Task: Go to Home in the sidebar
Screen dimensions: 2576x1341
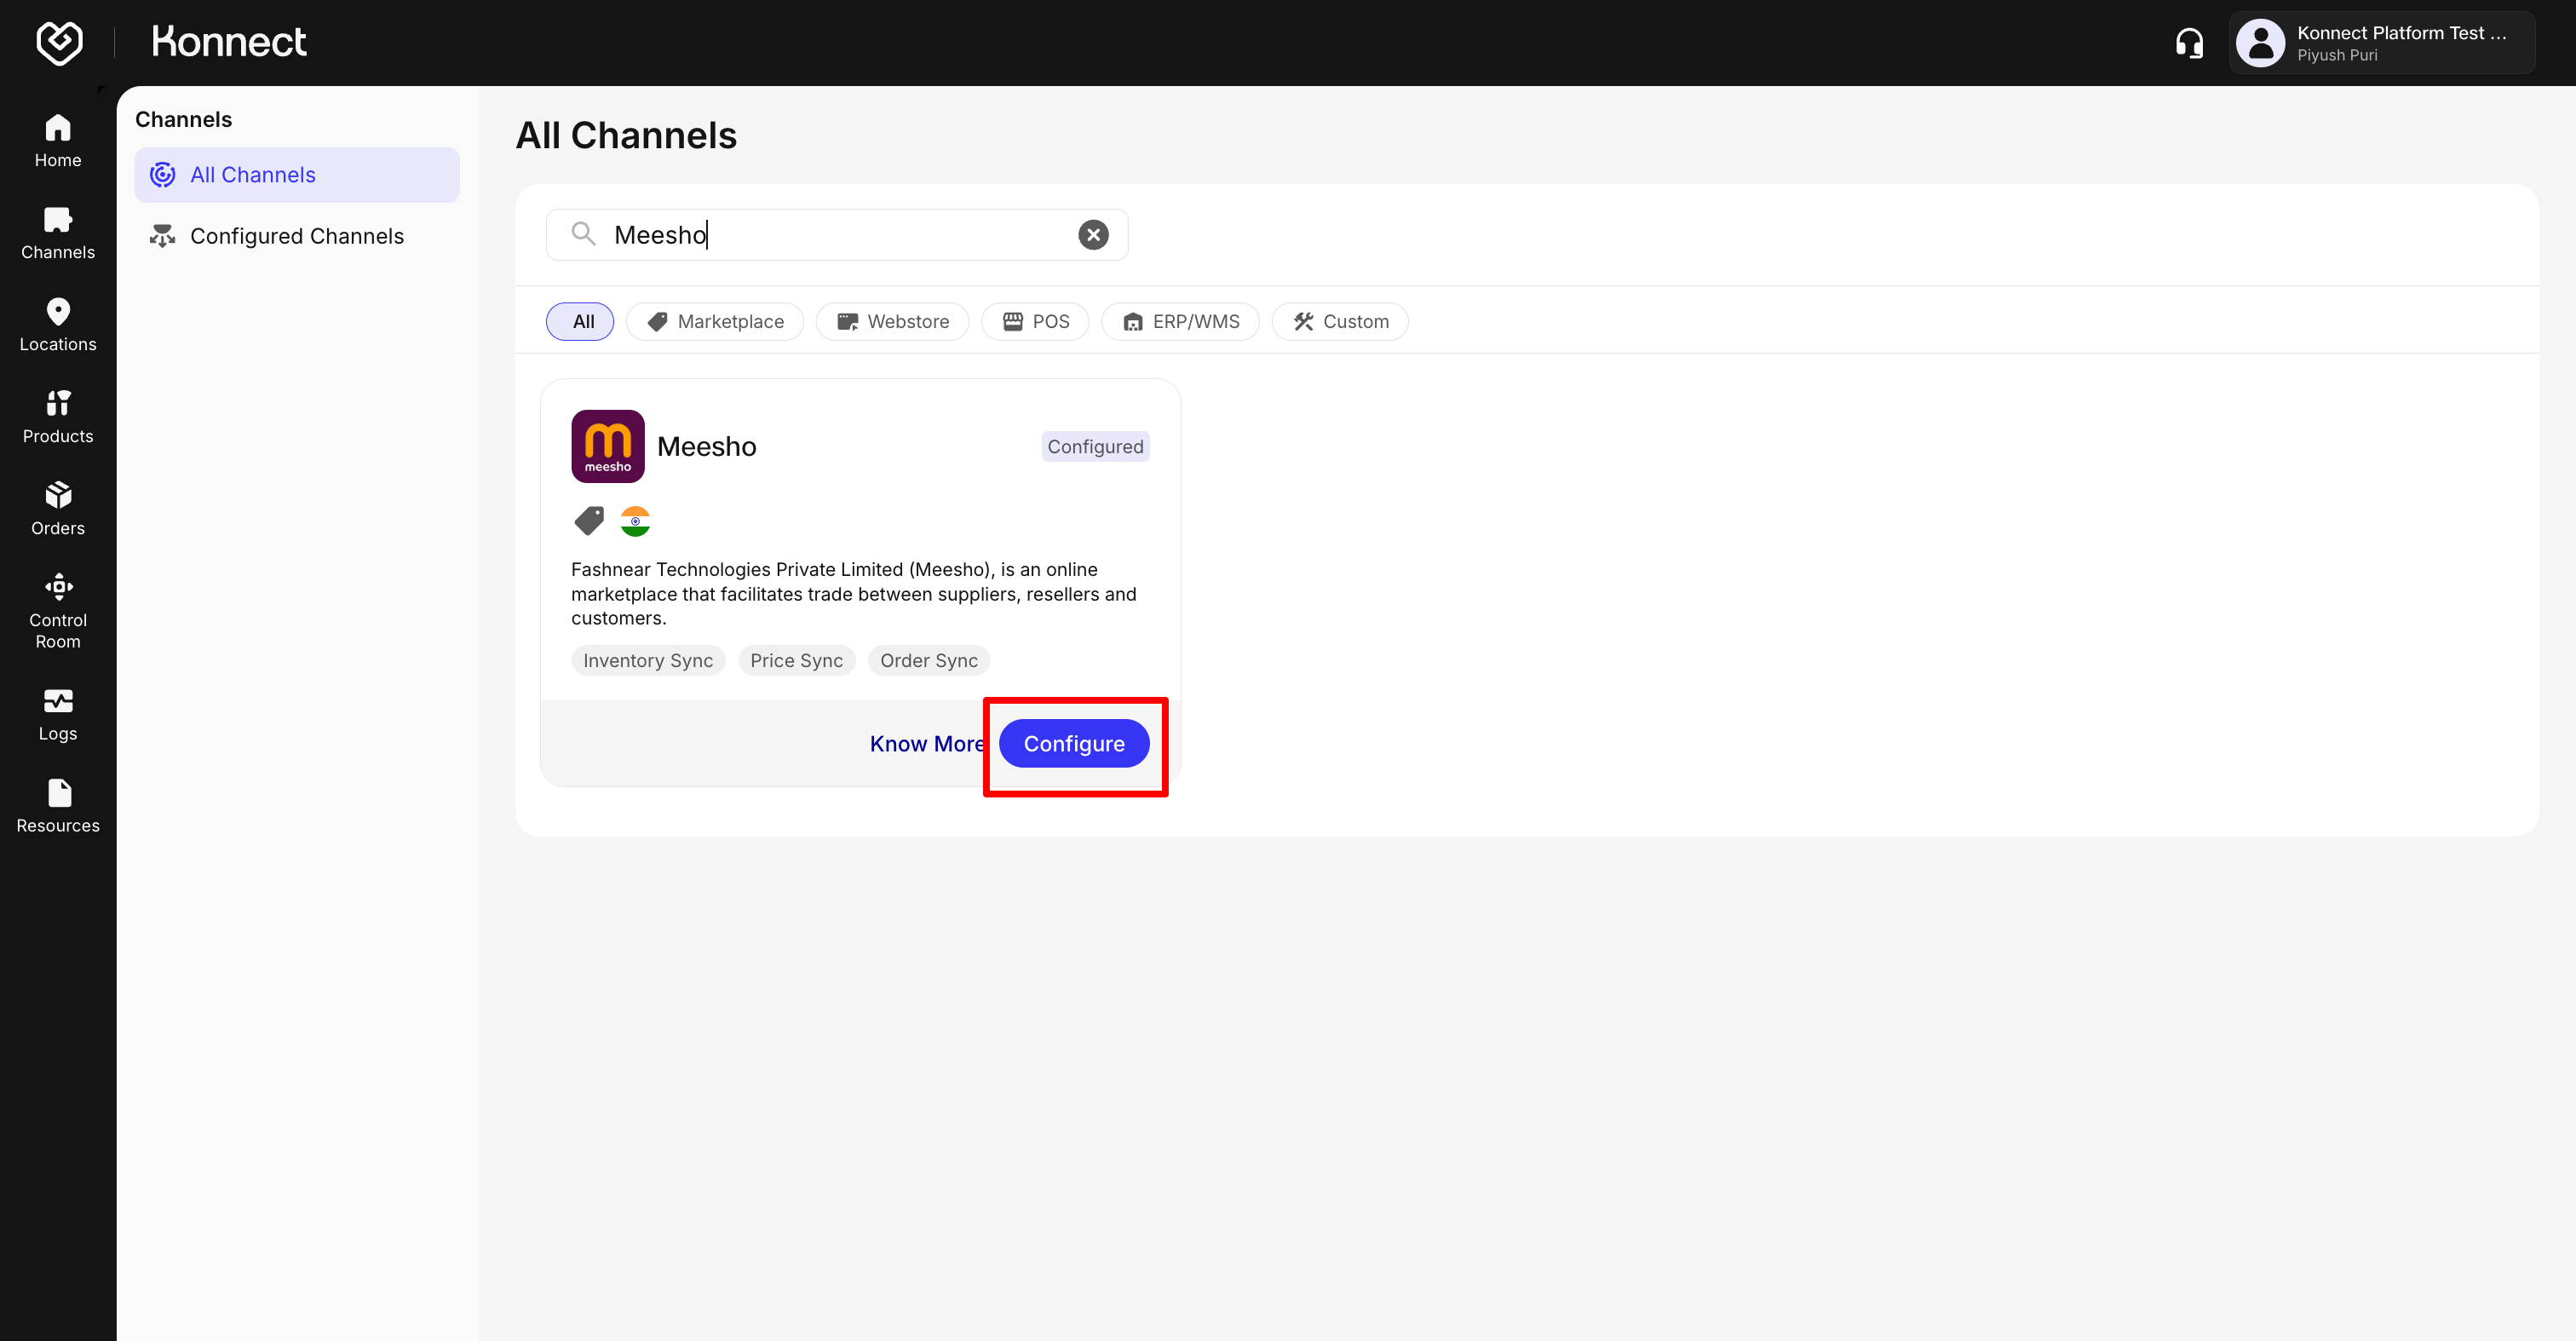Action: (58, 141)
